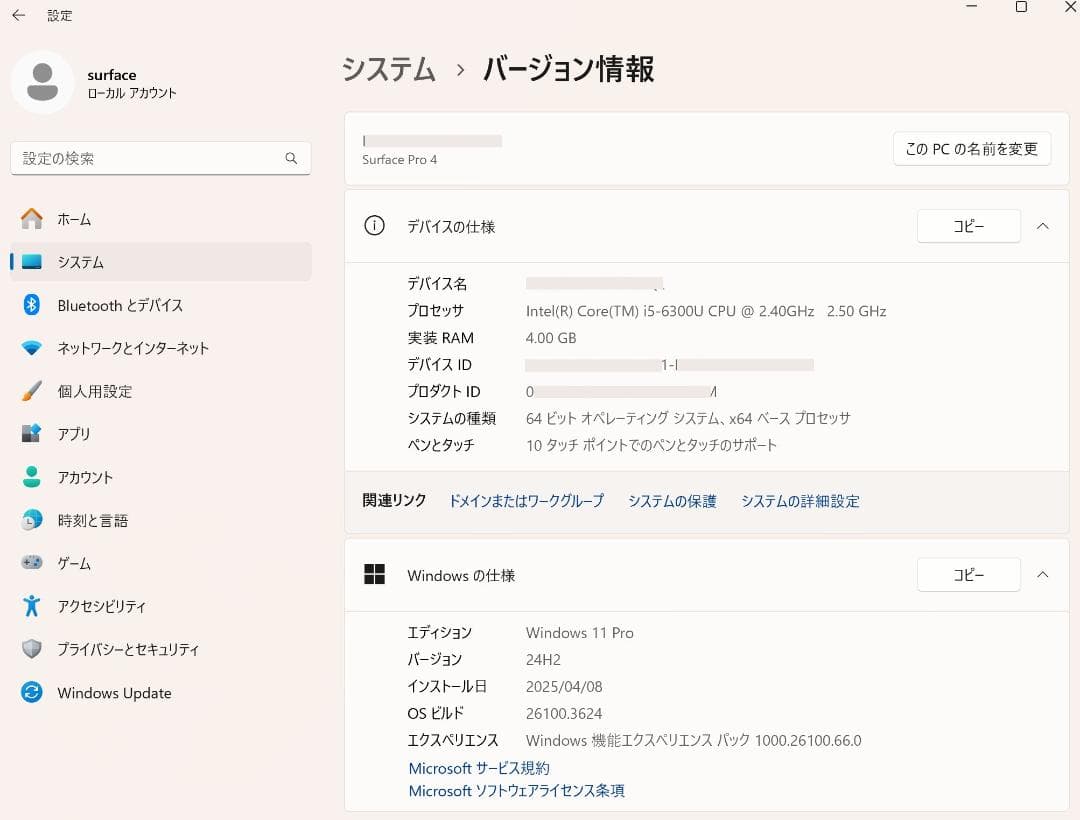
Task: Open アクセシビリティ settings
Action: point(161,606)
